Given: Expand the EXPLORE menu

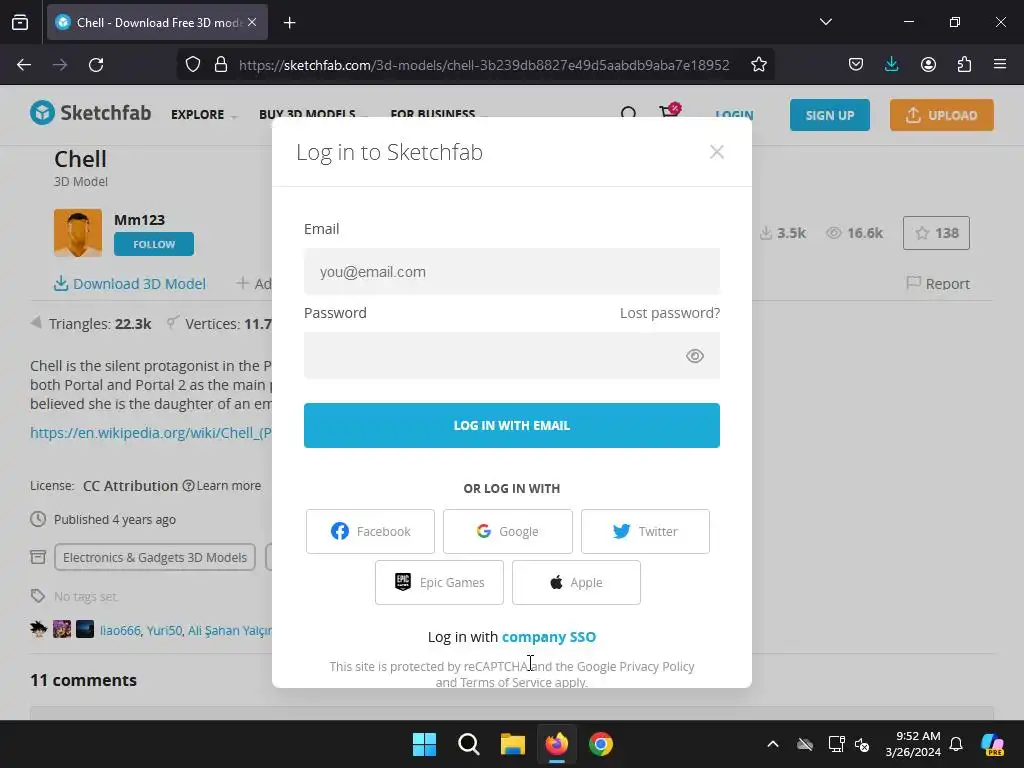Looking at the screenshot, I should [x=203, y=114].
